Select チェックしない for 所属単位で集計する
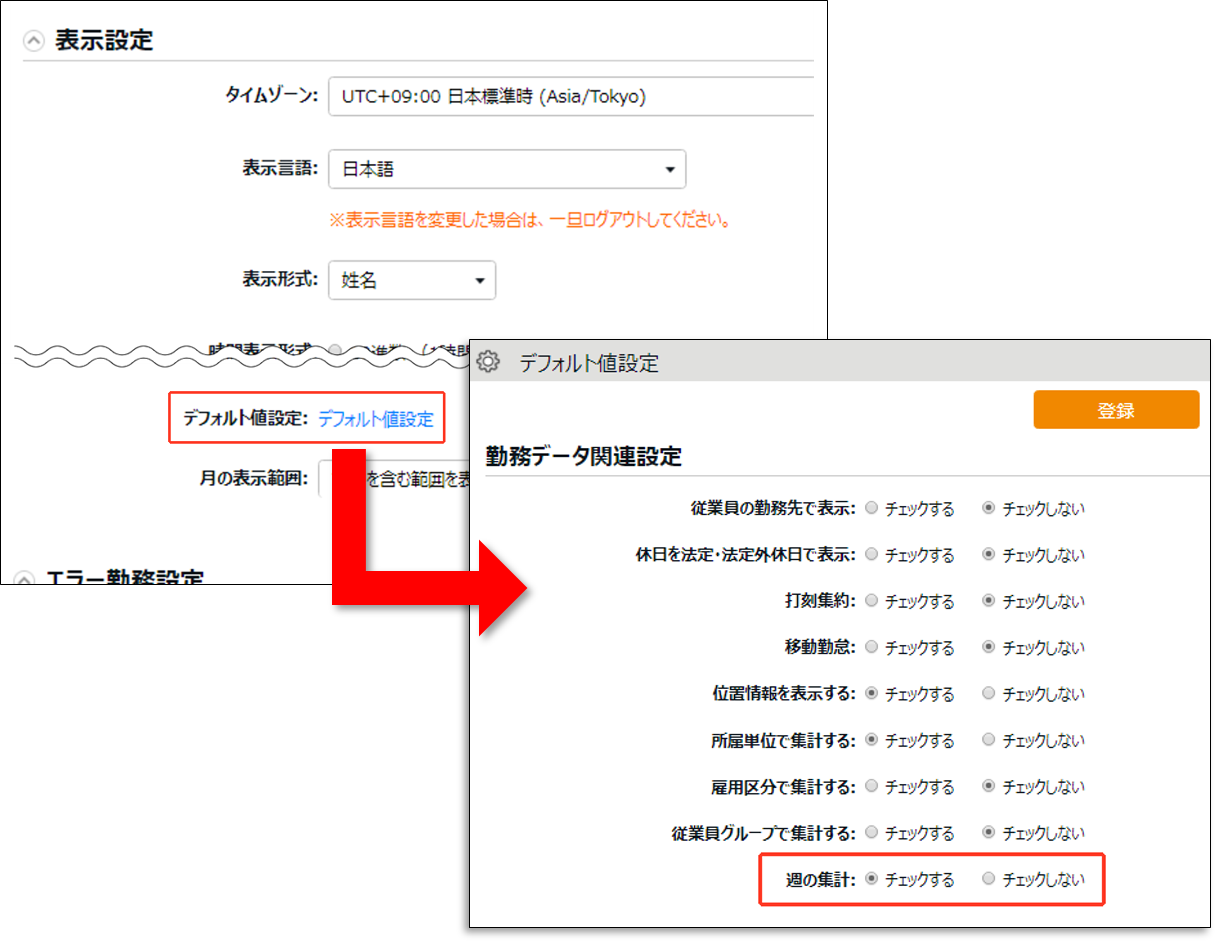Viewport: 1215px width, 941px height. coord(989,740)
